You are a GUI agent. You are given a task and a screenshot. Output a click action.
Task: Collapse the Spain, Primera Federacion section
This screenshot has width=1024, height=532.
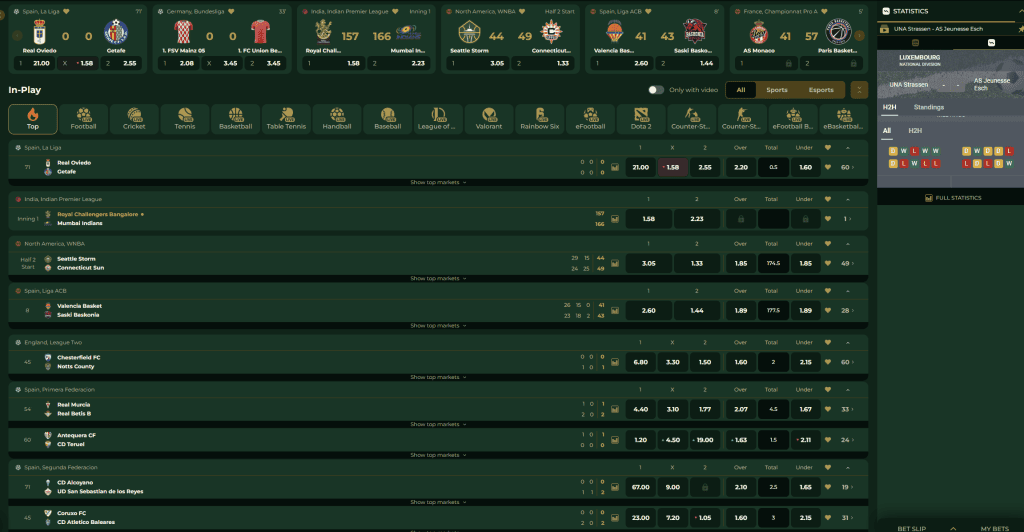coord(848,389)
